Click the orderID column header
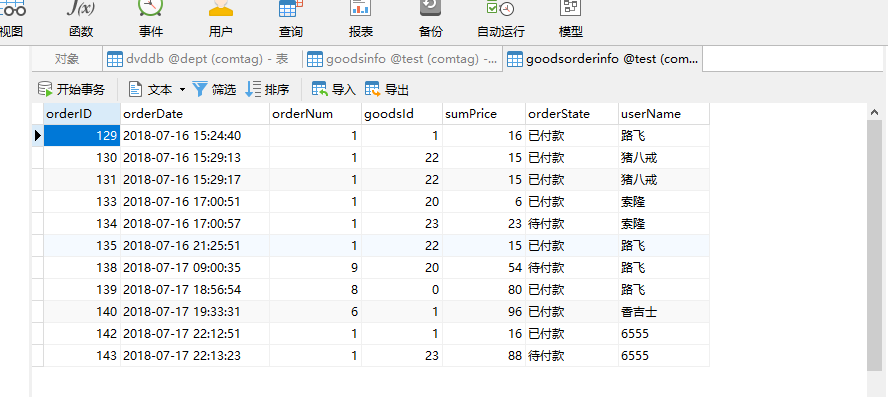The width and height of the screenshot is (888, 397). tap(82, 114)
